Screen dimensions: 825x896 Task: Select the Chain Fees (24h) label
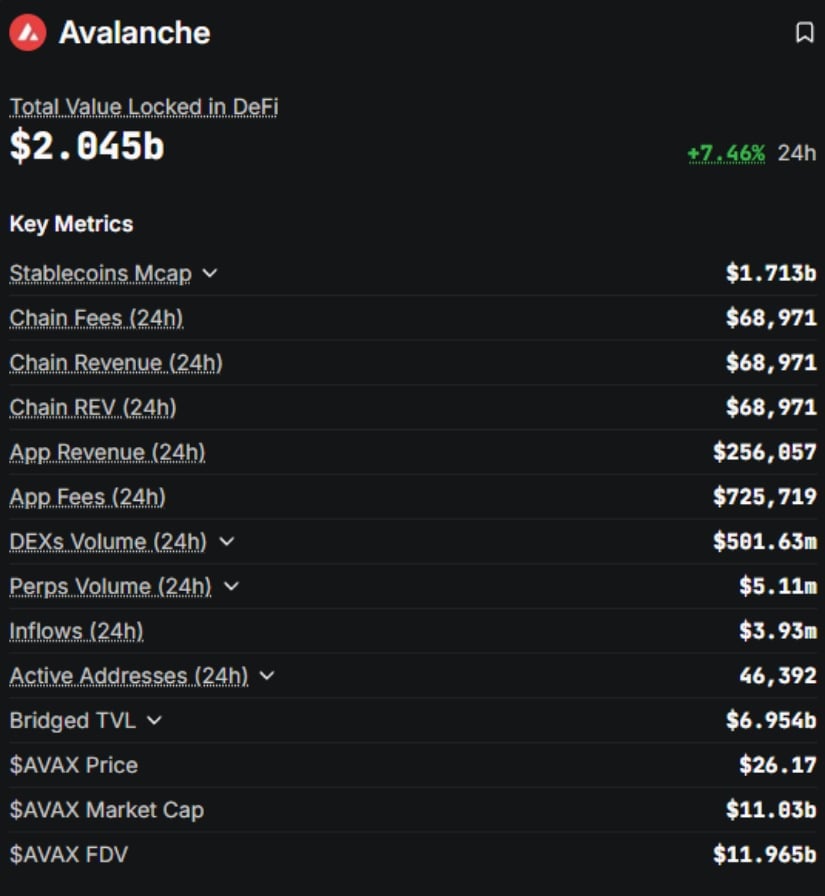(97, 318)
